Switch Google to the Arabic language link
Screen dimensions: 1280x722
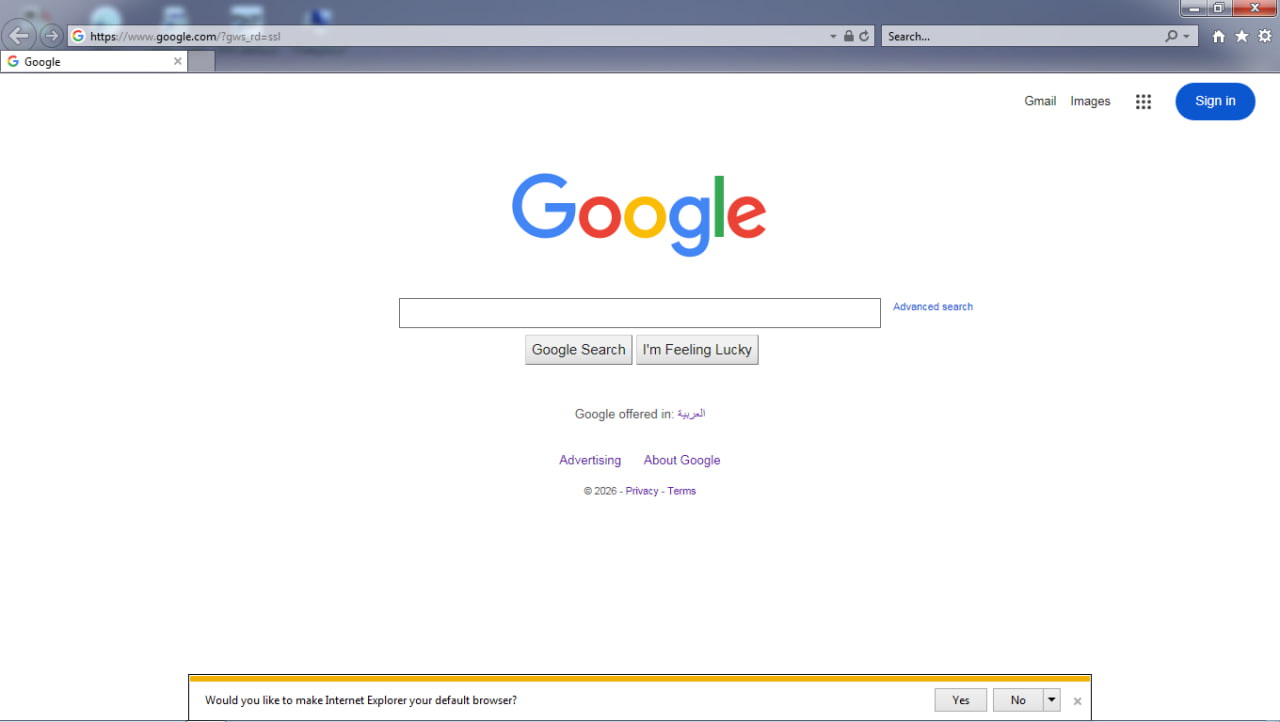coord(691,413)
